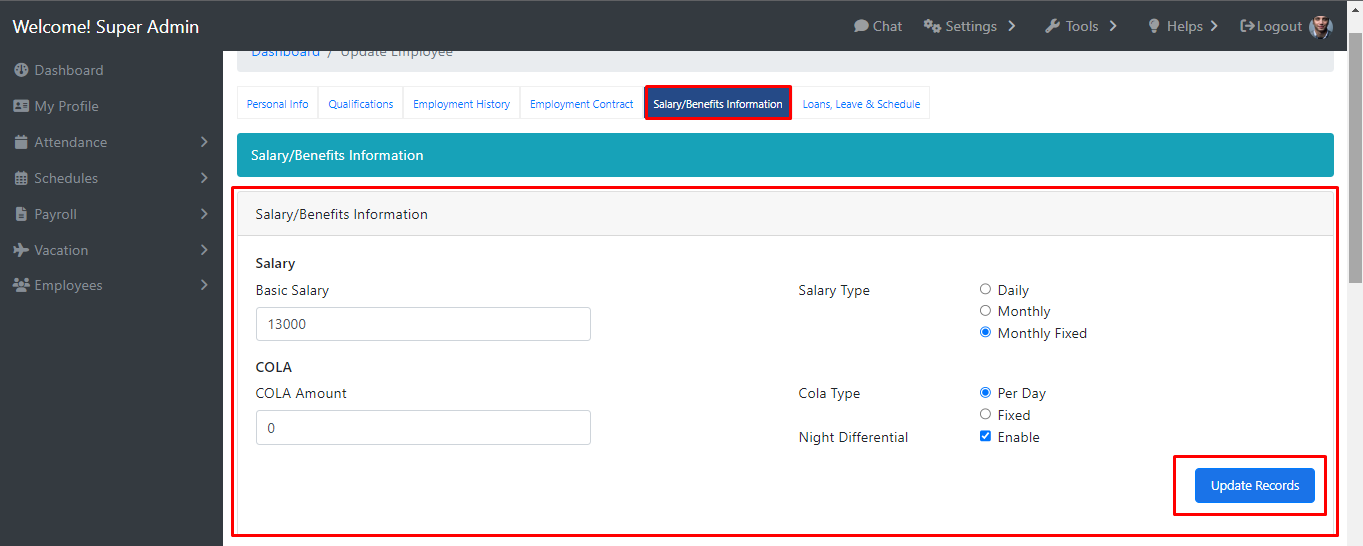Image resolution: width=1363 pixels, height=546 pixels.
Task: Click the Employees label in sidebar
Action: 68,285
